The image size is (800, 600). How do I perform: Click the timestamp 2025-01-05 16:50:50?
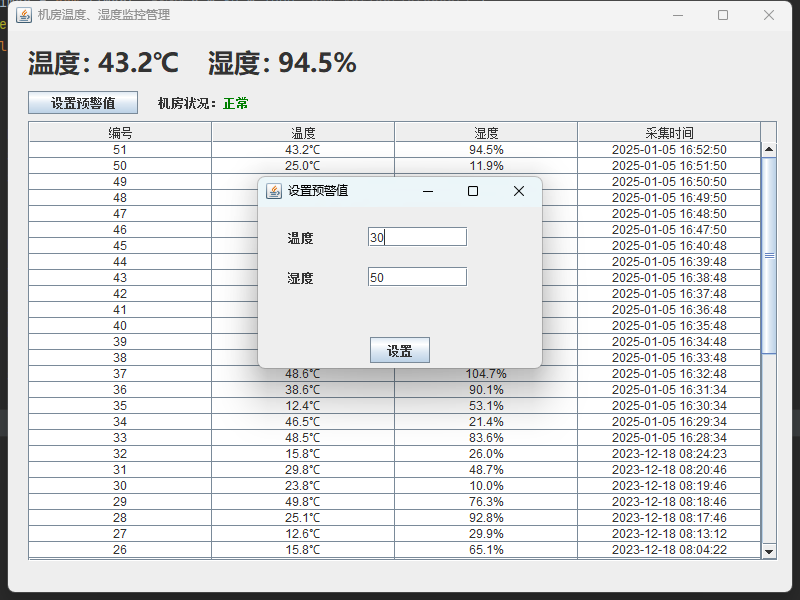669,182
